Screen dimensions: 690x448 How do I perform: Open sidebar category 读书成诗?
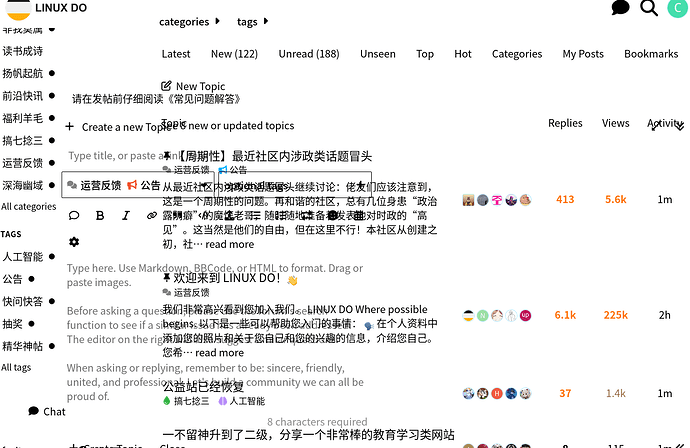tap(23, 51)
